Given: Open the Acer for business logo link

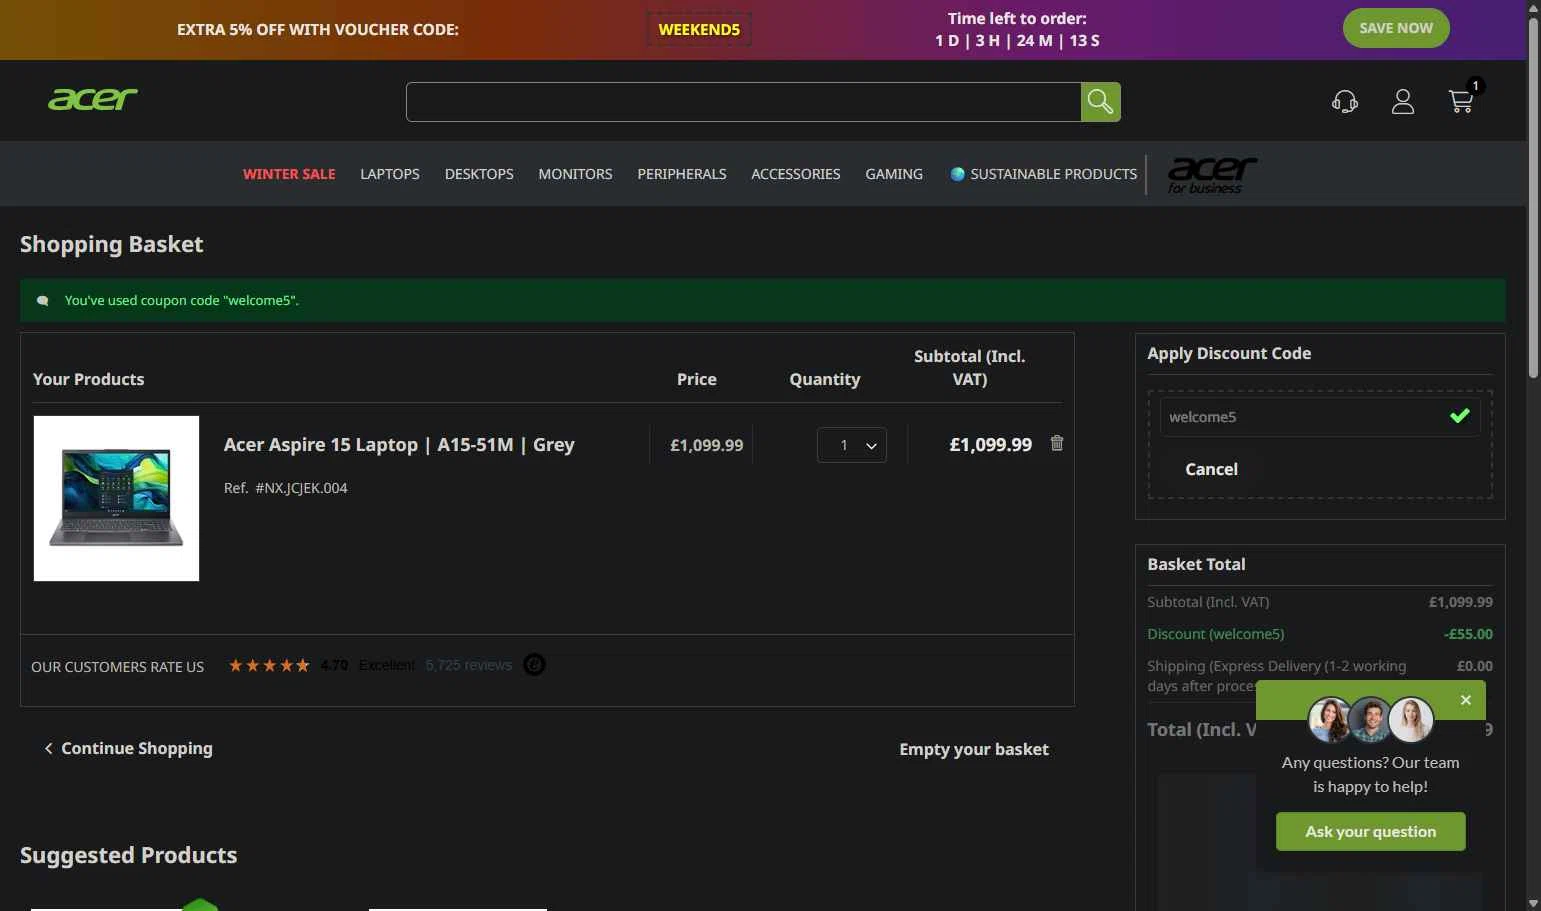Looking at the screenshot, I should click(1211, 174).
